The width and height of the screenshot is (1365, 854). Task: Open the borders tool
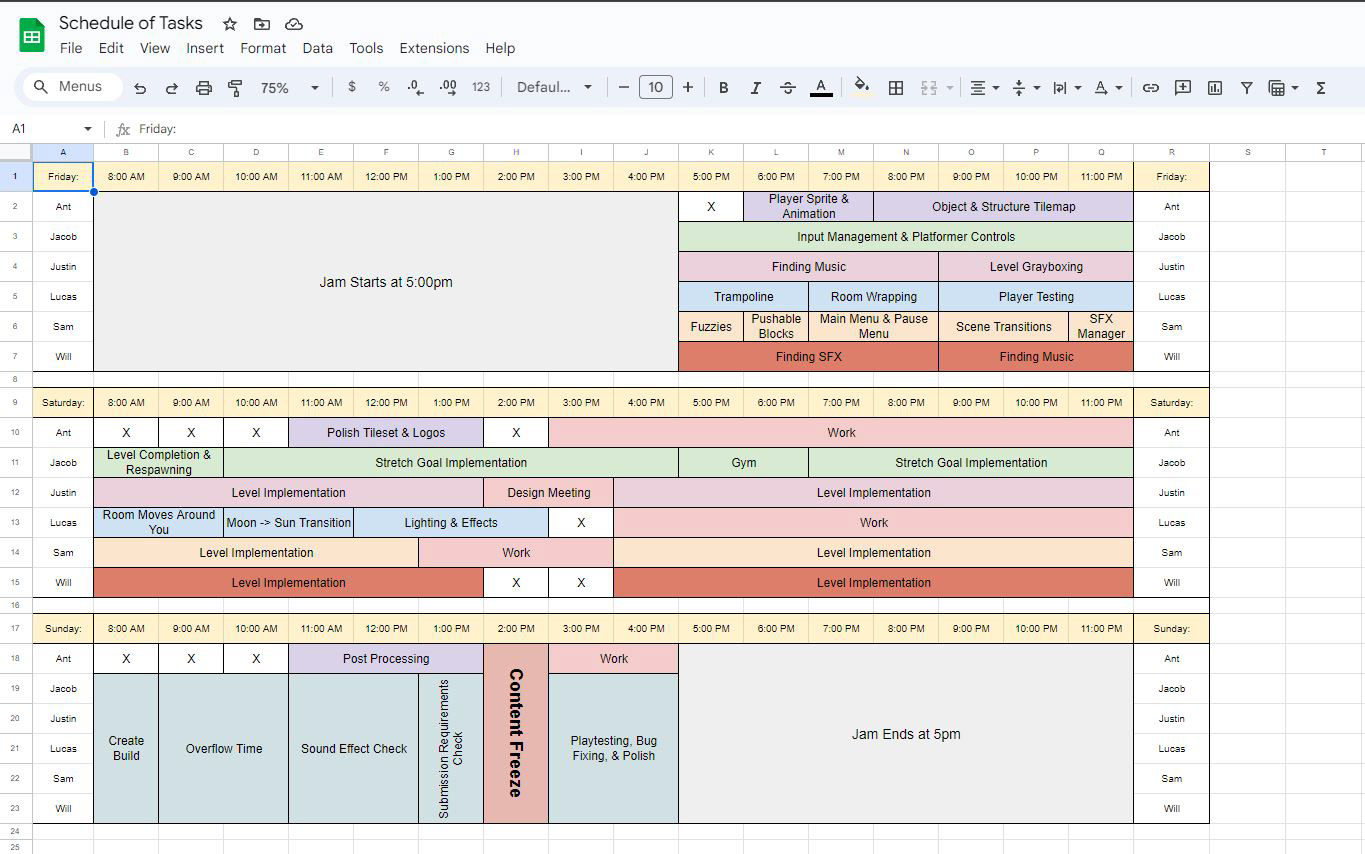click(x=896, y=88)
